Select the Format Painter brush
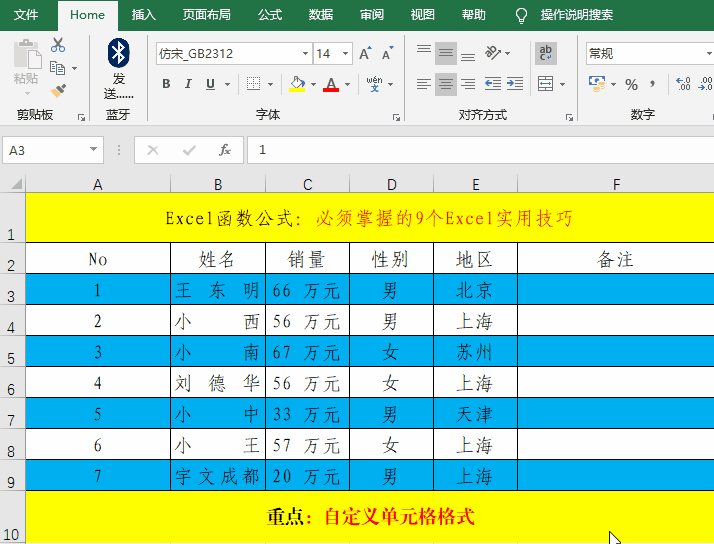The image size is (714, 544). [x=58, y=91]
